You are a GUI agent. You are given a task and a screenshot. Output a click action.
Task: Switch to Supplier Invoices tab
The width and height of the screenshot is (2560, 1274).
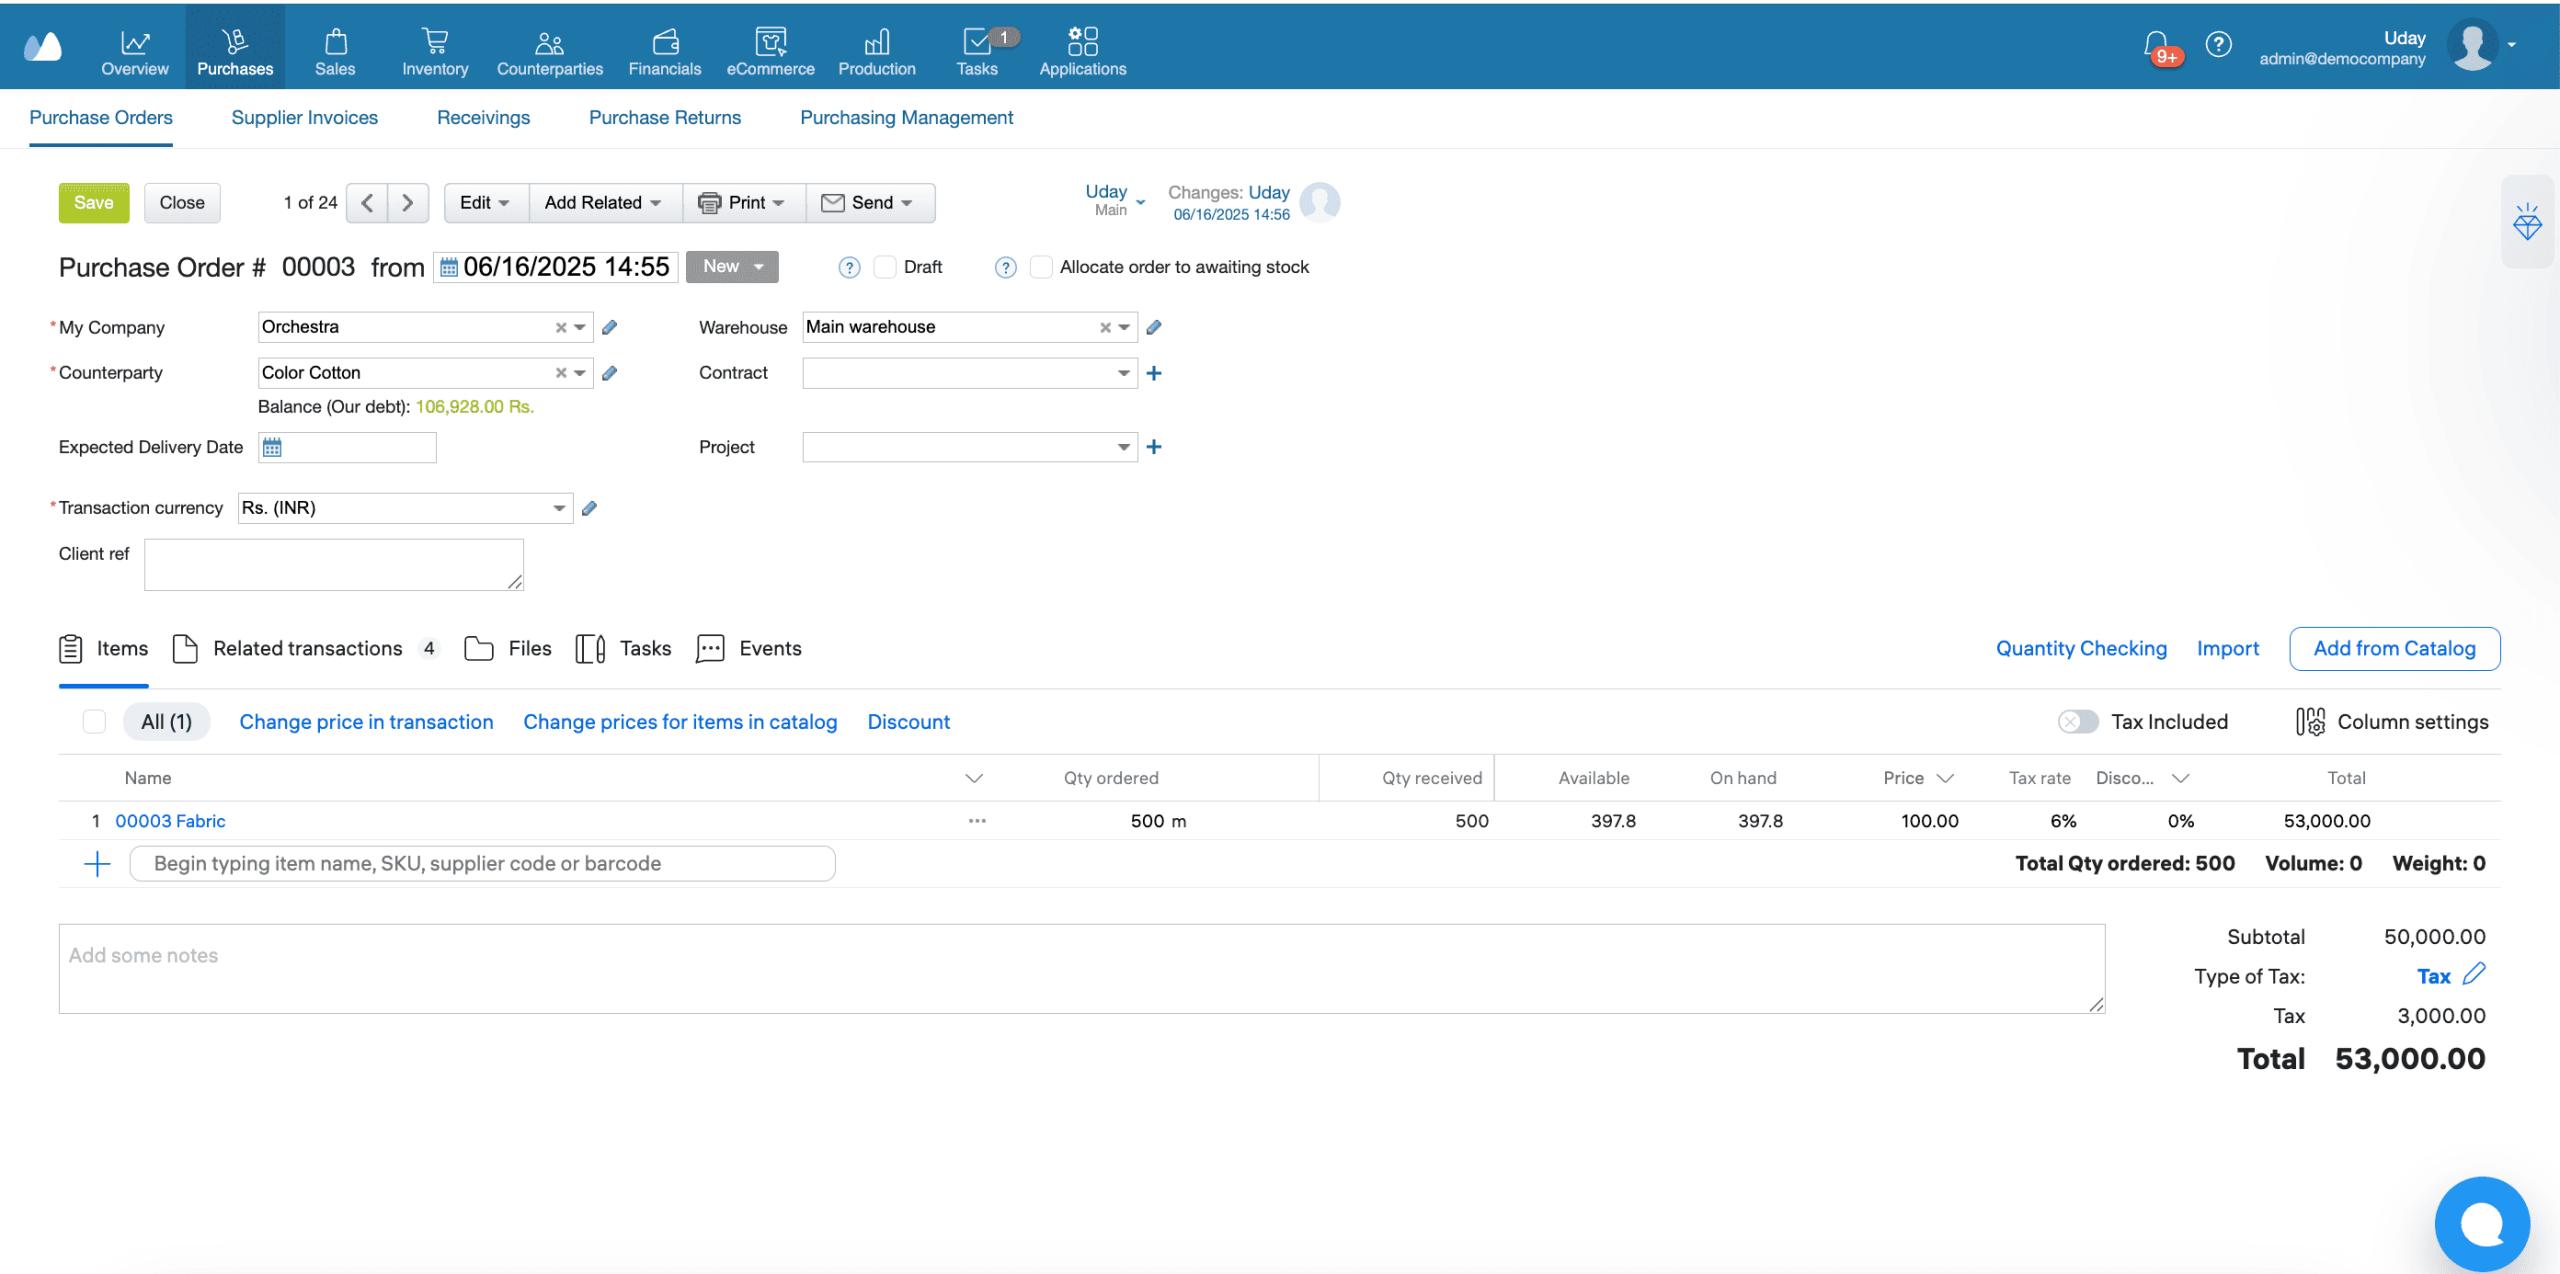pos(305,118)
